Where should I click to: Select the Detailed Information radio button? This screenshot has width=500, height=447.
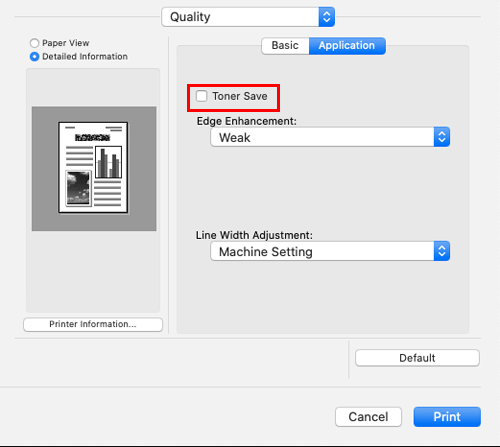pyautogui.click(x=34, y=57)
